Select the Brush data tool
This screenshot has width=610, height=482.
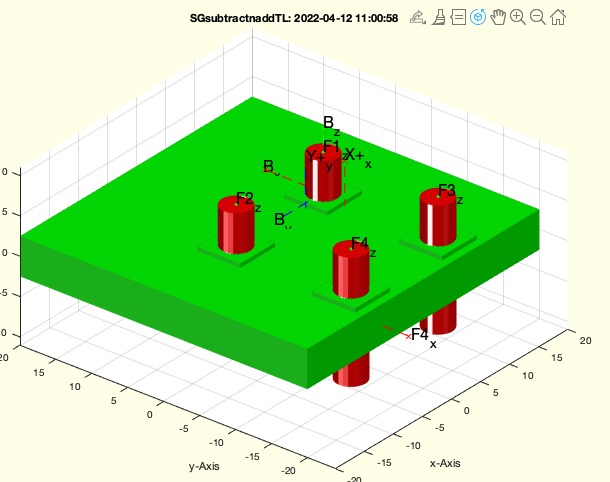[439, 17]
